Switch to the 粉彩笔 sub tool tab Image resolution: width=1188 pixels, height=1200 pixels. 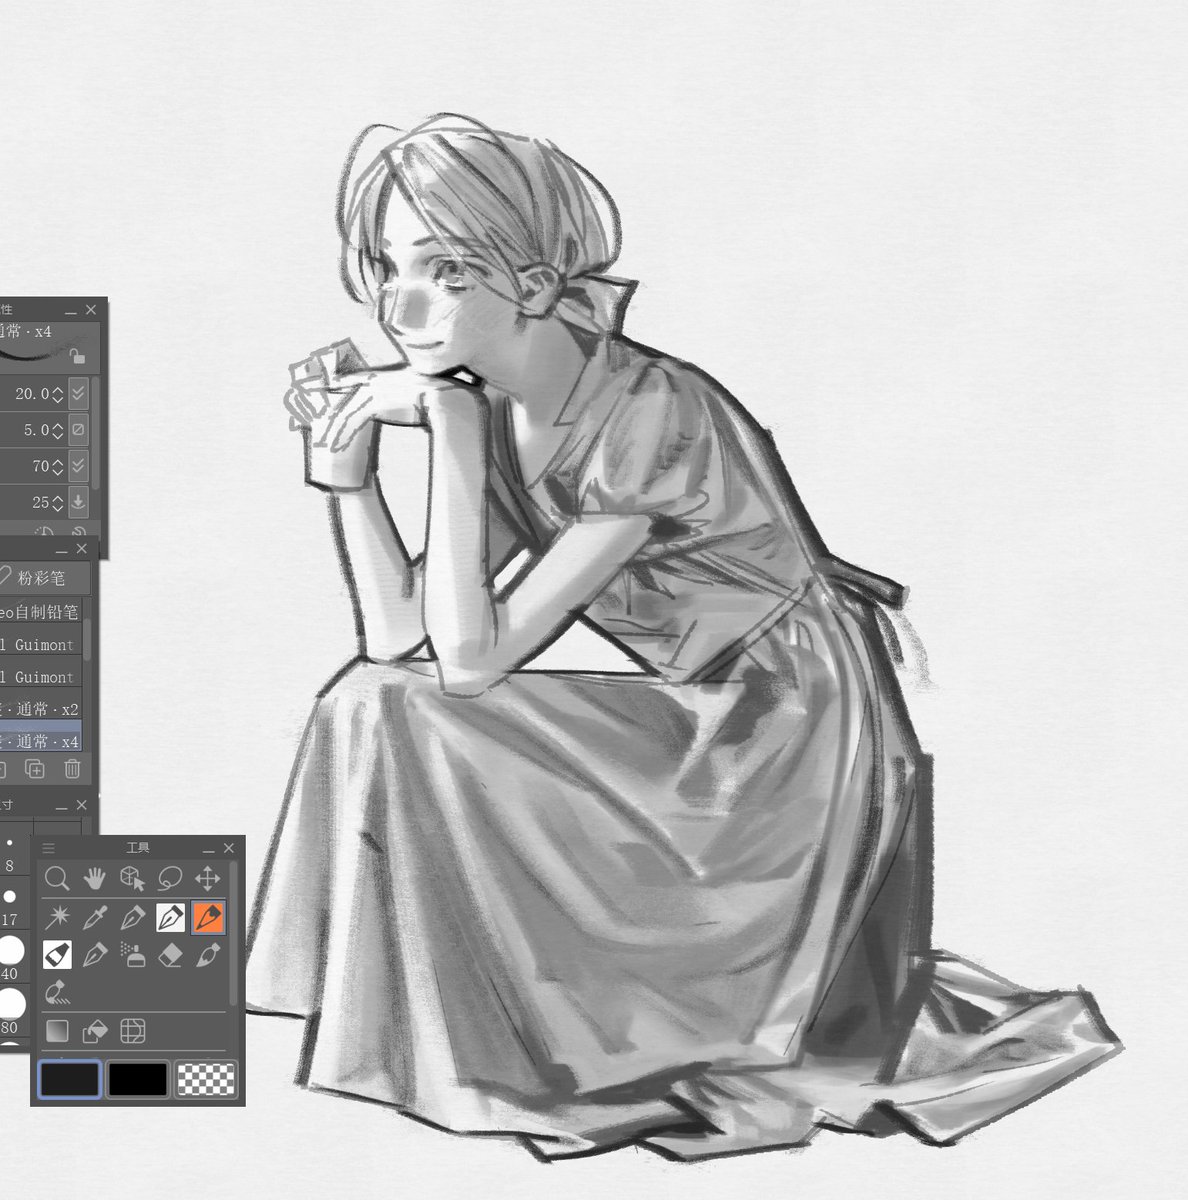point(44,577)
